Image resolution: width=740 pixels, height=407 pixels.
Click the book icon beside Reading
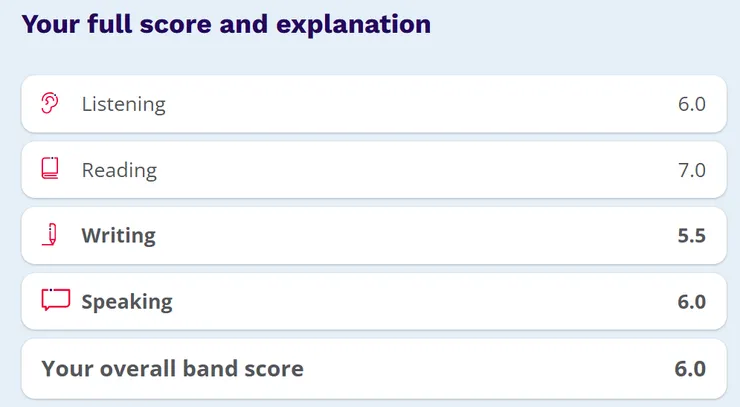50,169
